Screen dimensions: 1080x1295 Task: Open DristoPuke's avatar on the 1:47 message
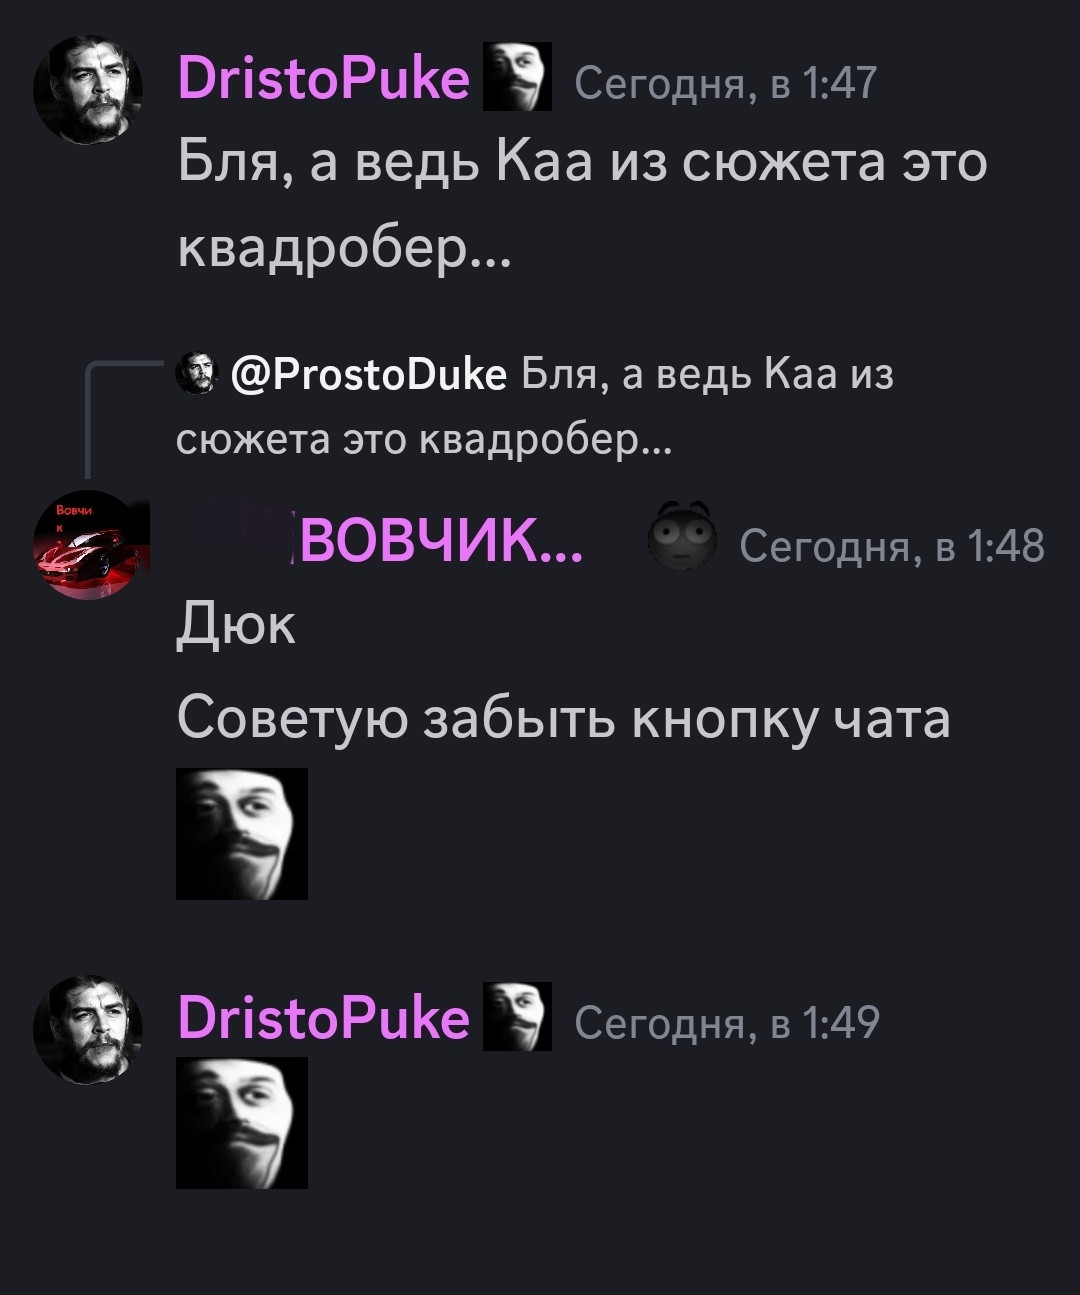click(x=88, y=90)
